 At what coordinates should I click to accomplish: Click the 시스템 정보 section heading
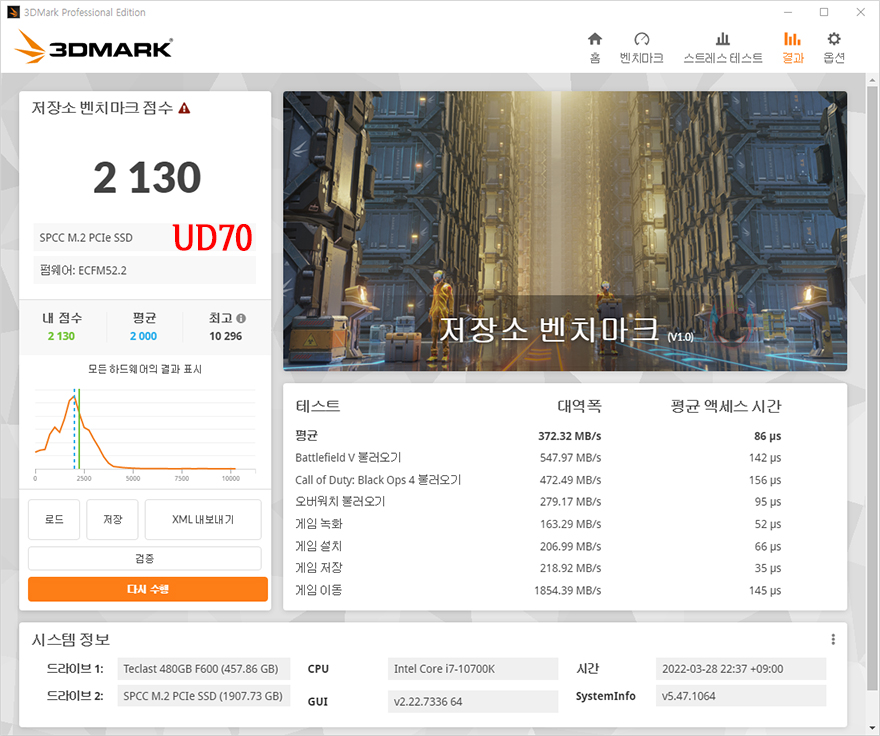pyautogui.click(x=71, y=640)
